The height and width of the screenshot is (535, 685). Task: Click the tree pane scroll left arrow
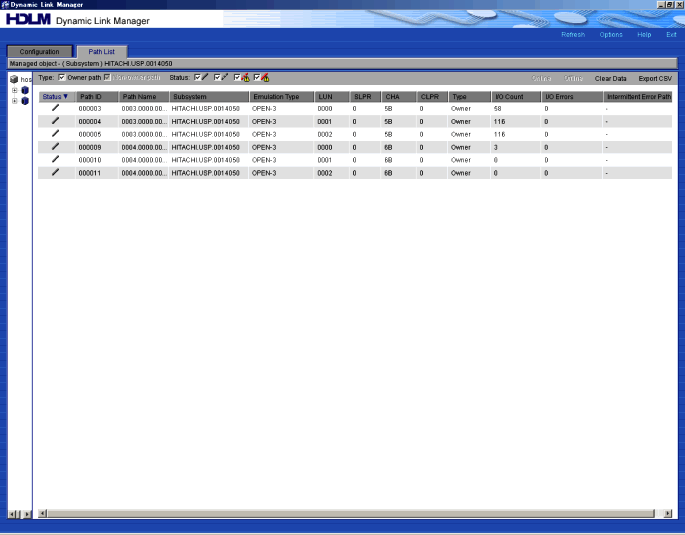point(13,514)
